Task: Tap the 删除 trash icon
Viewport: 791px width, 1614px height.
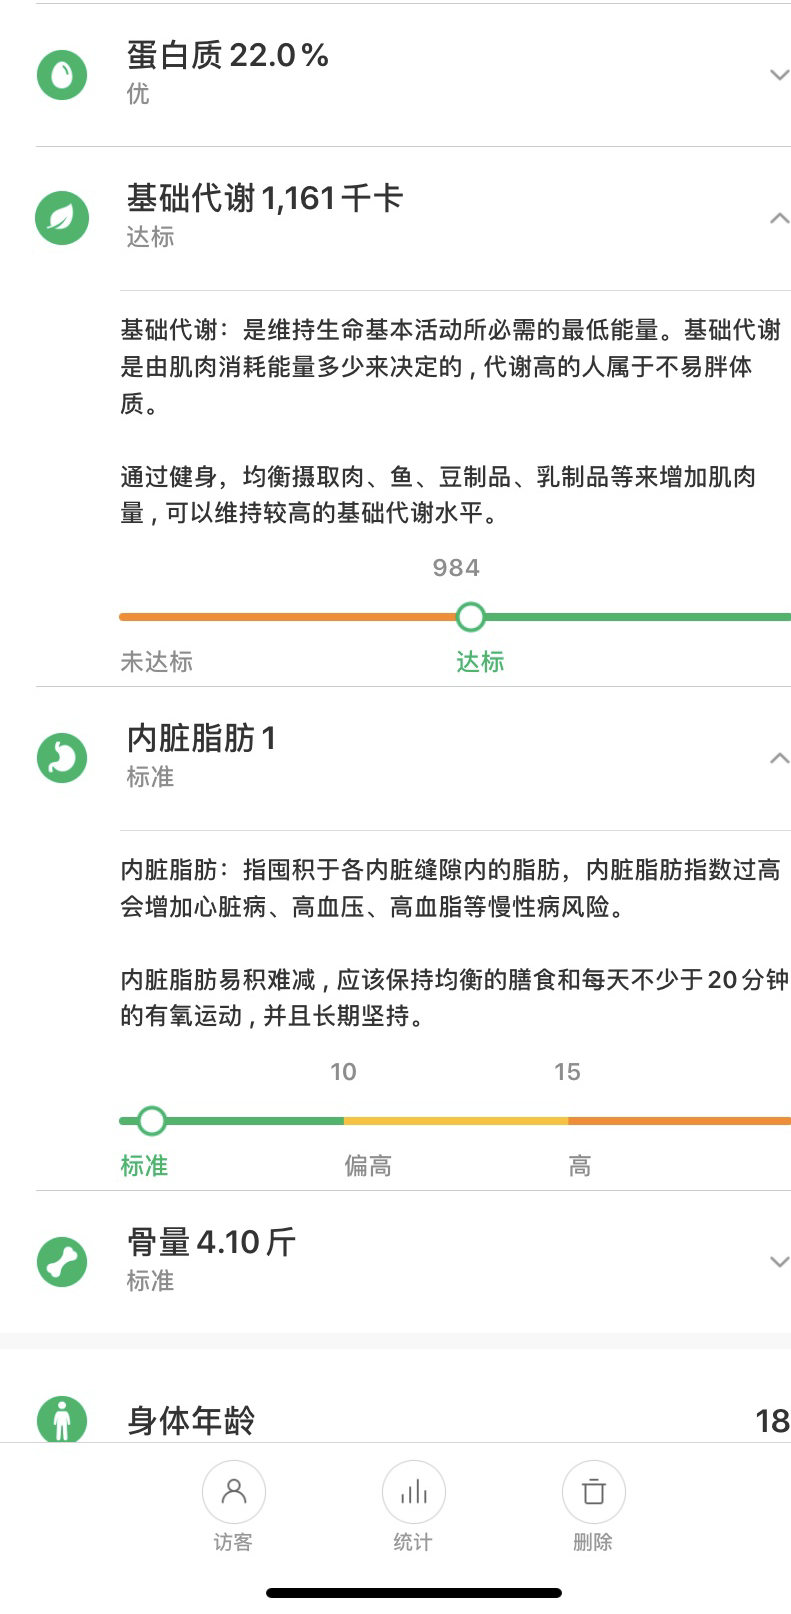Action: coord(593,1492)
